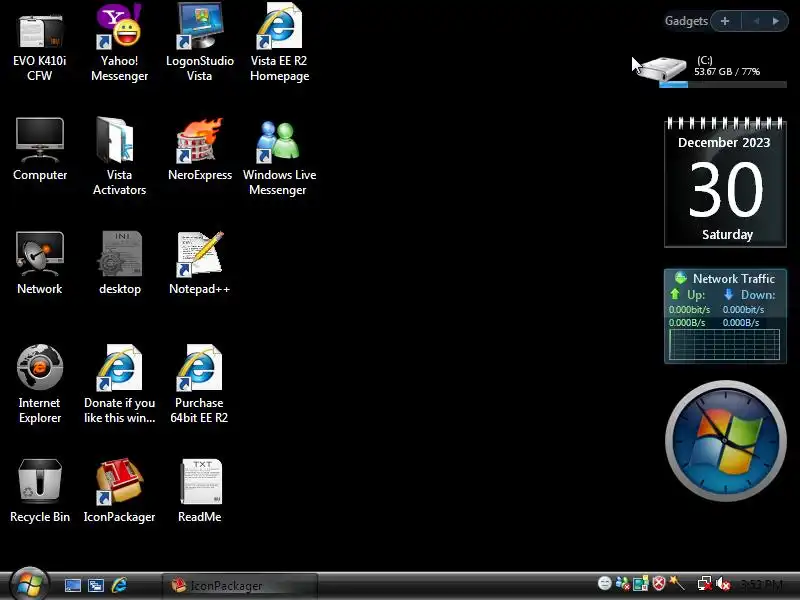Click the Windows Sidebar tray icon

pyautogui.click(x=640, y=583)
